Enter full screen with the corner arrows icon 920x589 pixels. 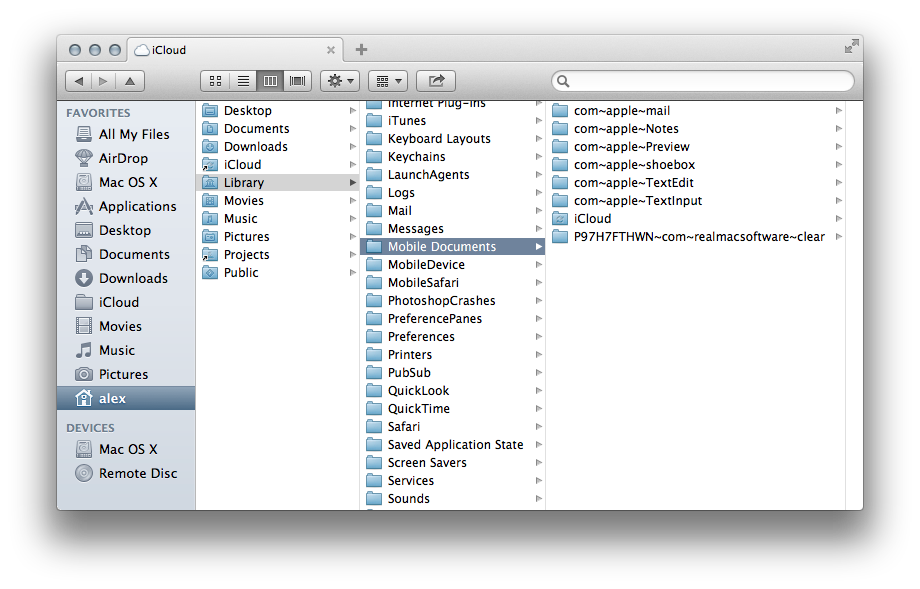tap(851, 46)
